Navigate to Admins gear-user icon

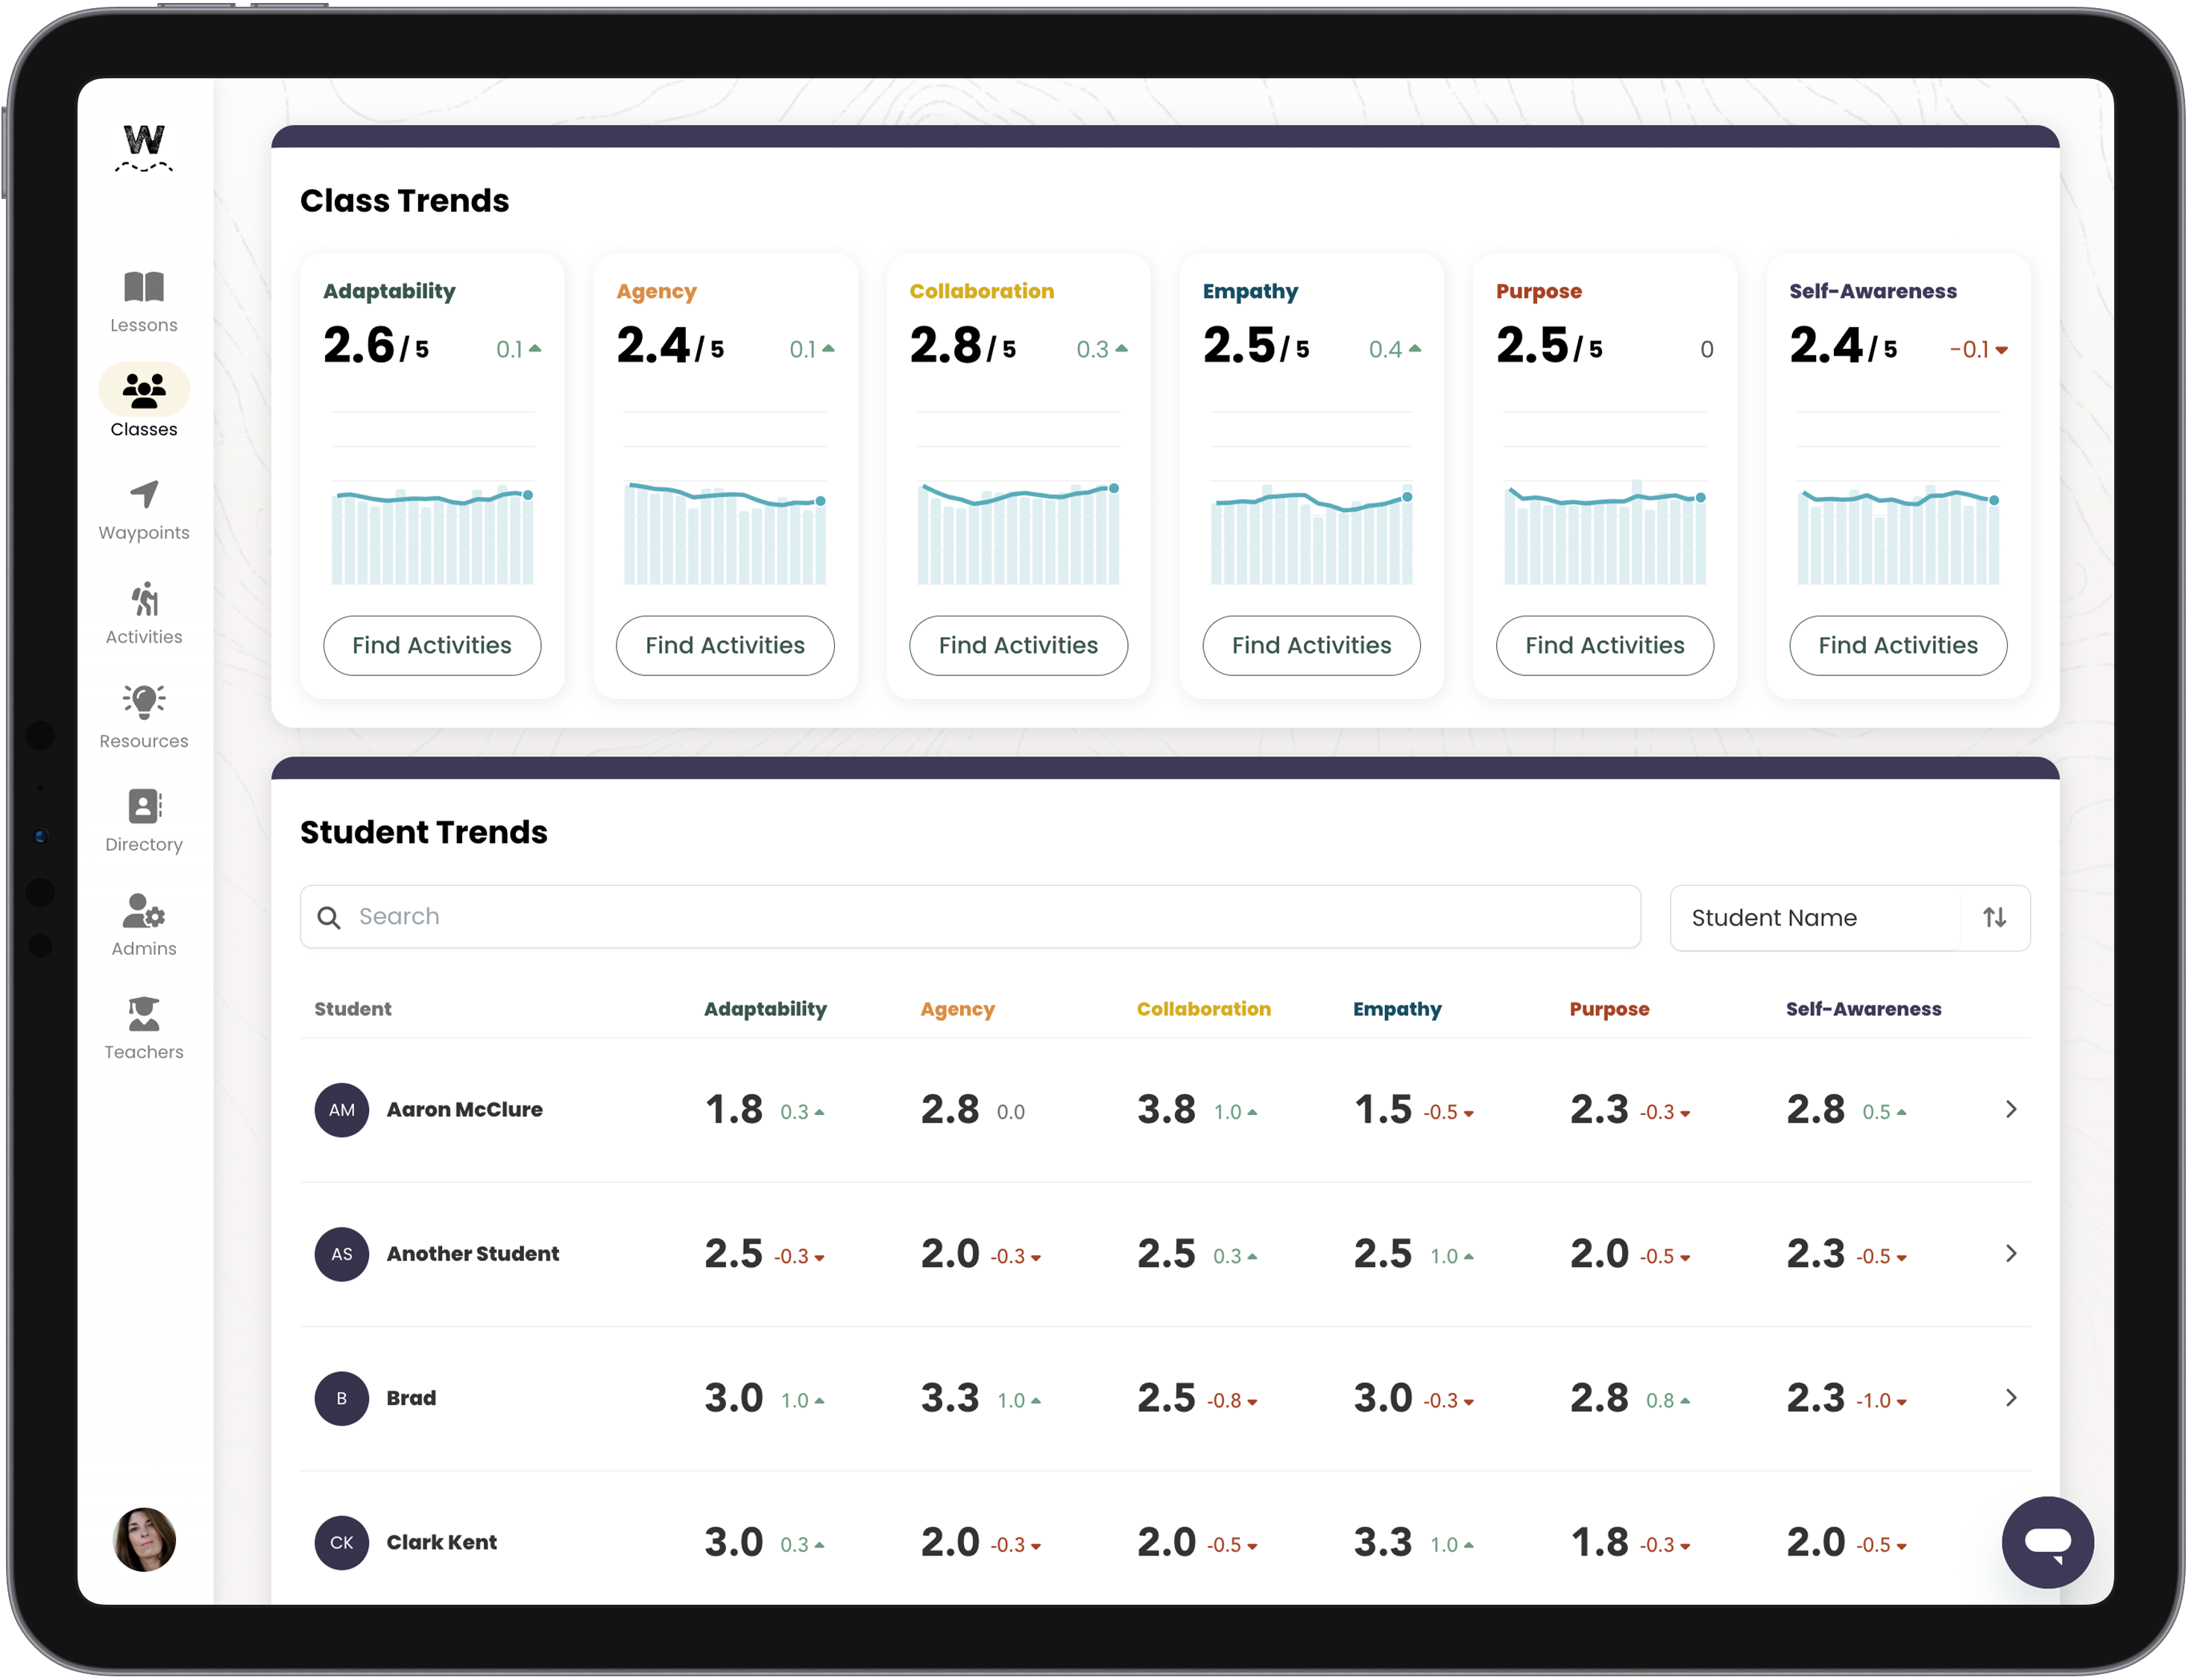(144, 910)
